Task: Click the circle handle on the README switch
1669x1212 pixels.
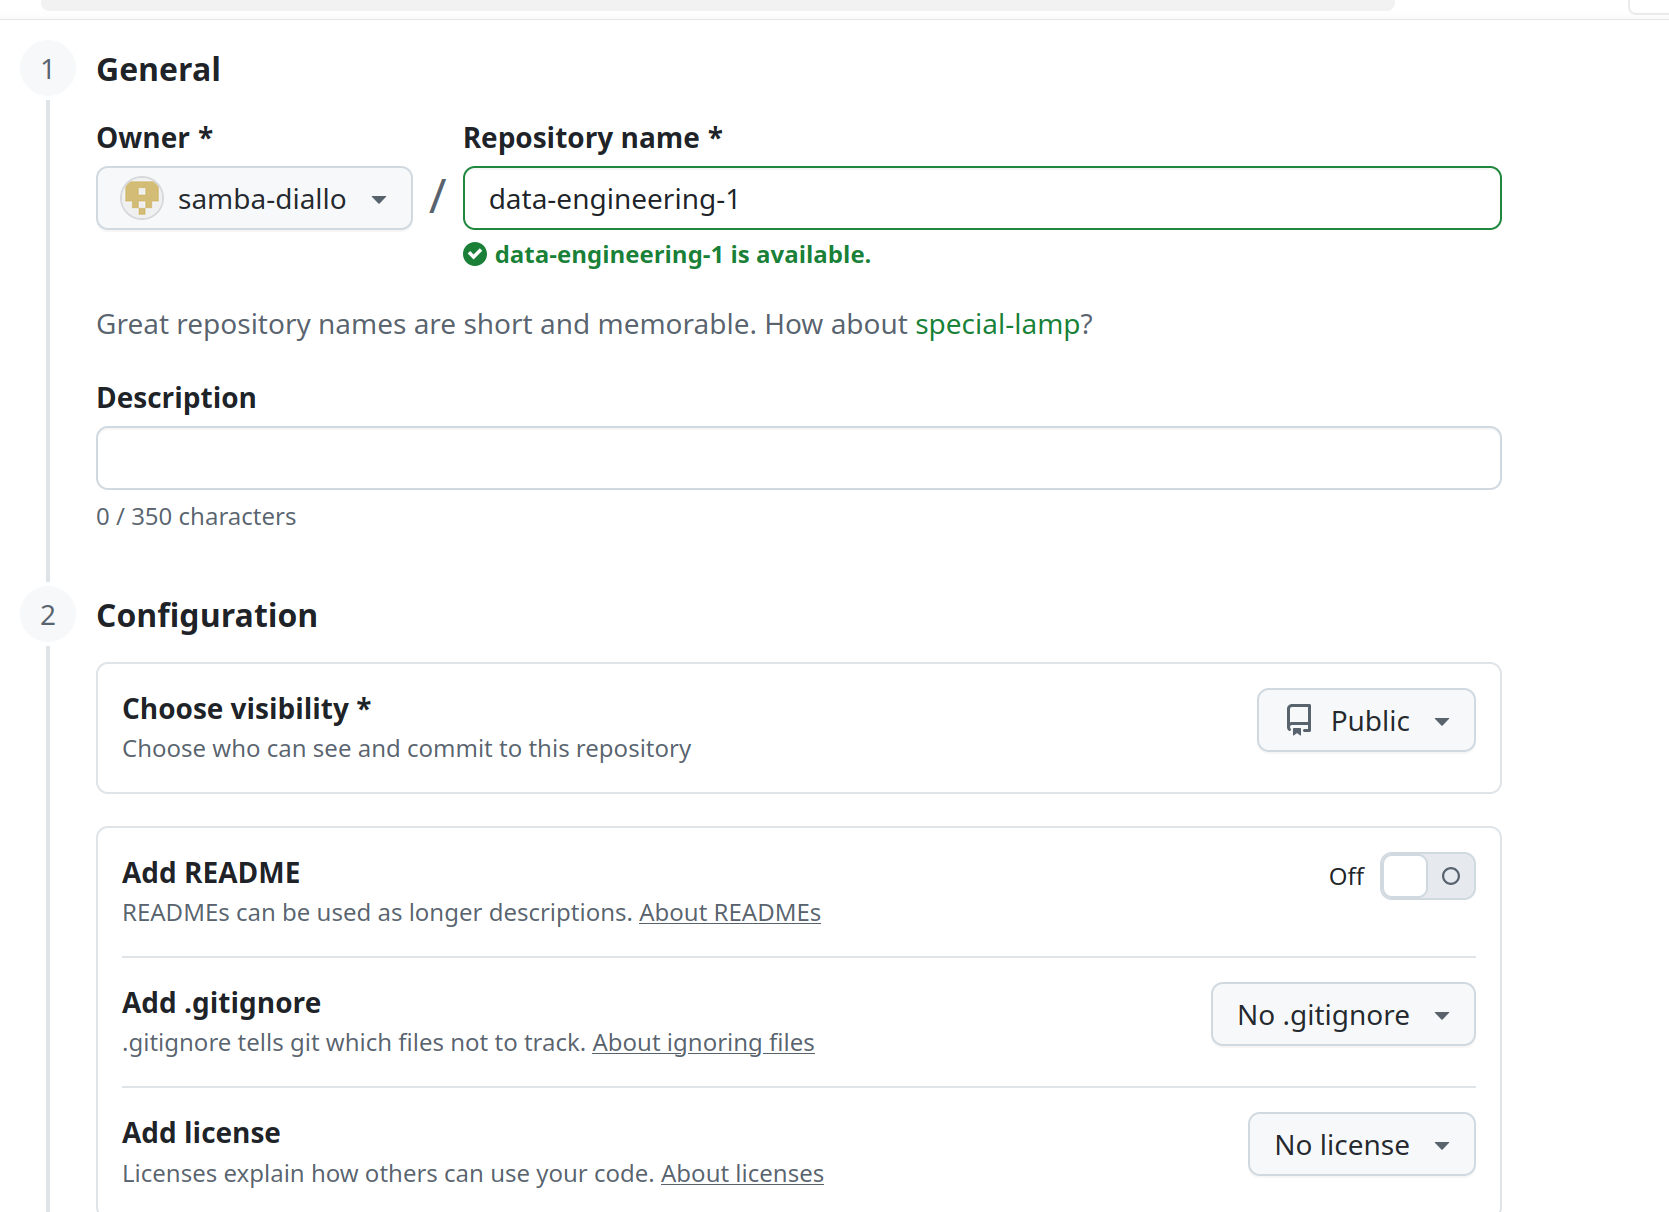Action: [x=1452, y=876]
